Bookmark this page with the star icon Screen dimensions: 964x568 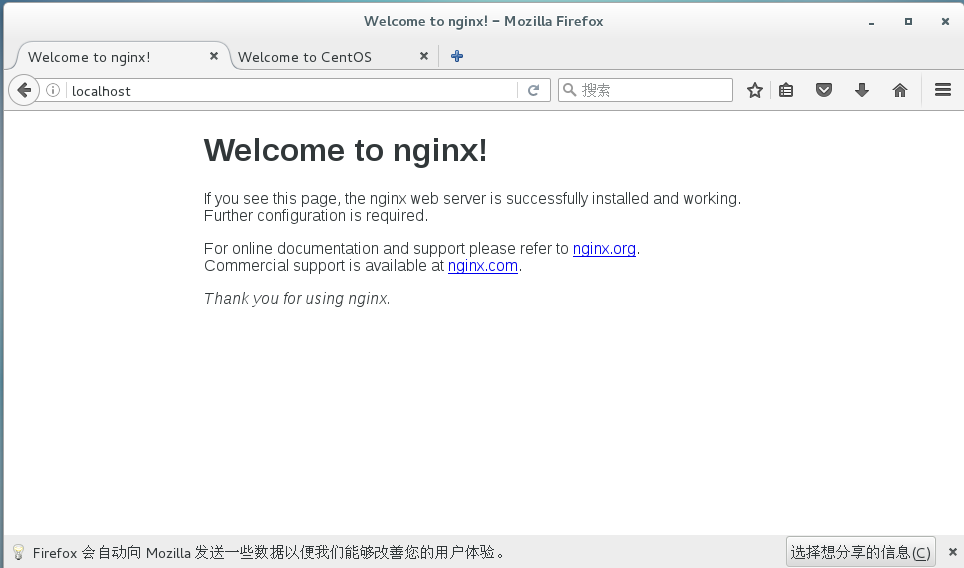[755, 90]
